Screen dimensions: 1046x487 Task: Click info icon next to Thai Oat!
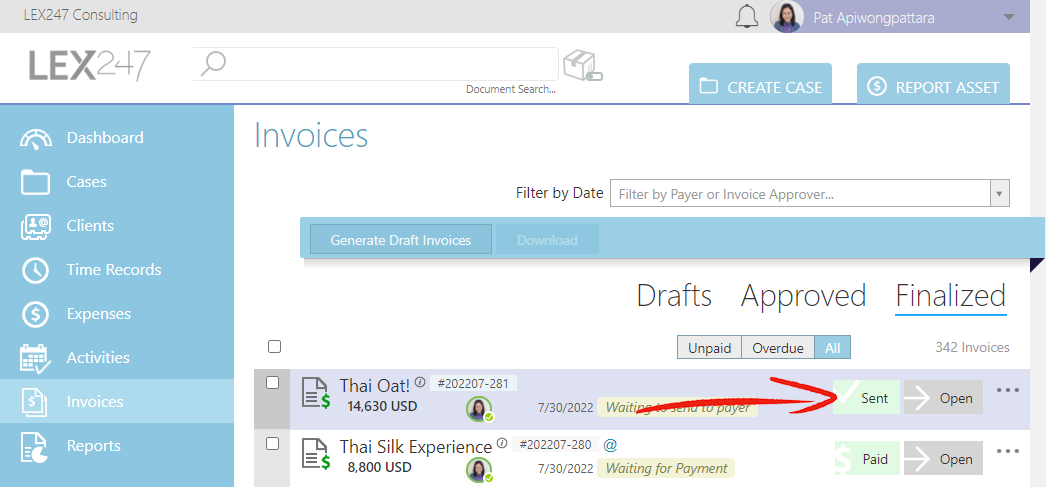[420, 382]
